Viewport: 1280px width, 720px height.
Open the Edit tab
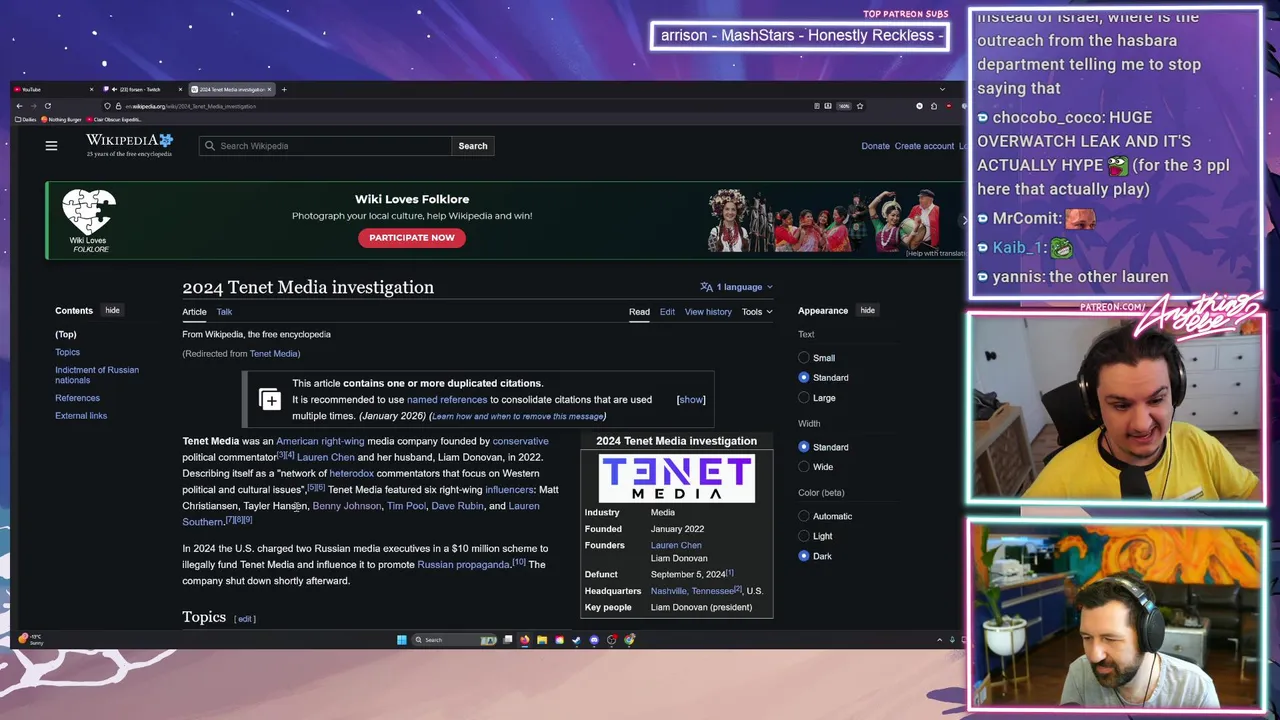pos(667,312)
